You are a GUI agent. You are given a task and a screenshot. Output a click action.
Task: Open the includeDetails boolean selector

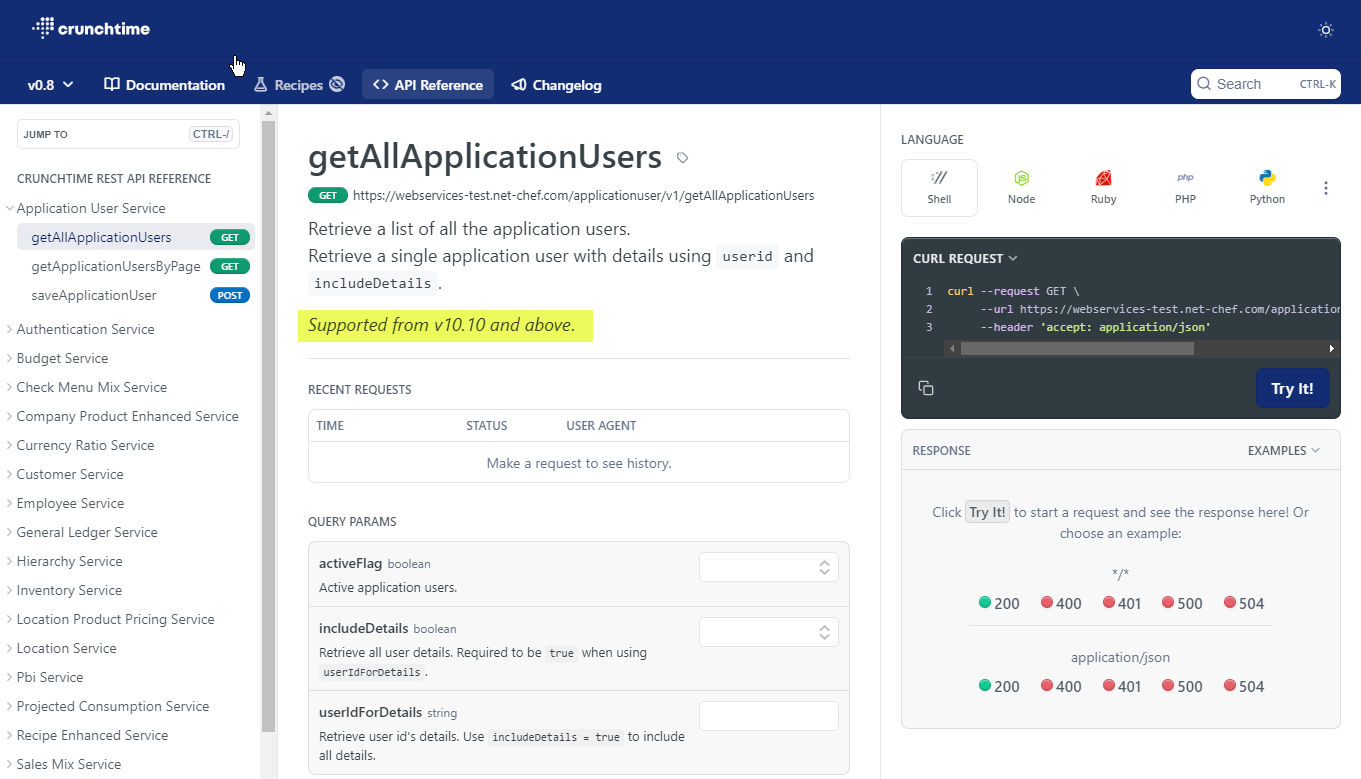(768, 632)
